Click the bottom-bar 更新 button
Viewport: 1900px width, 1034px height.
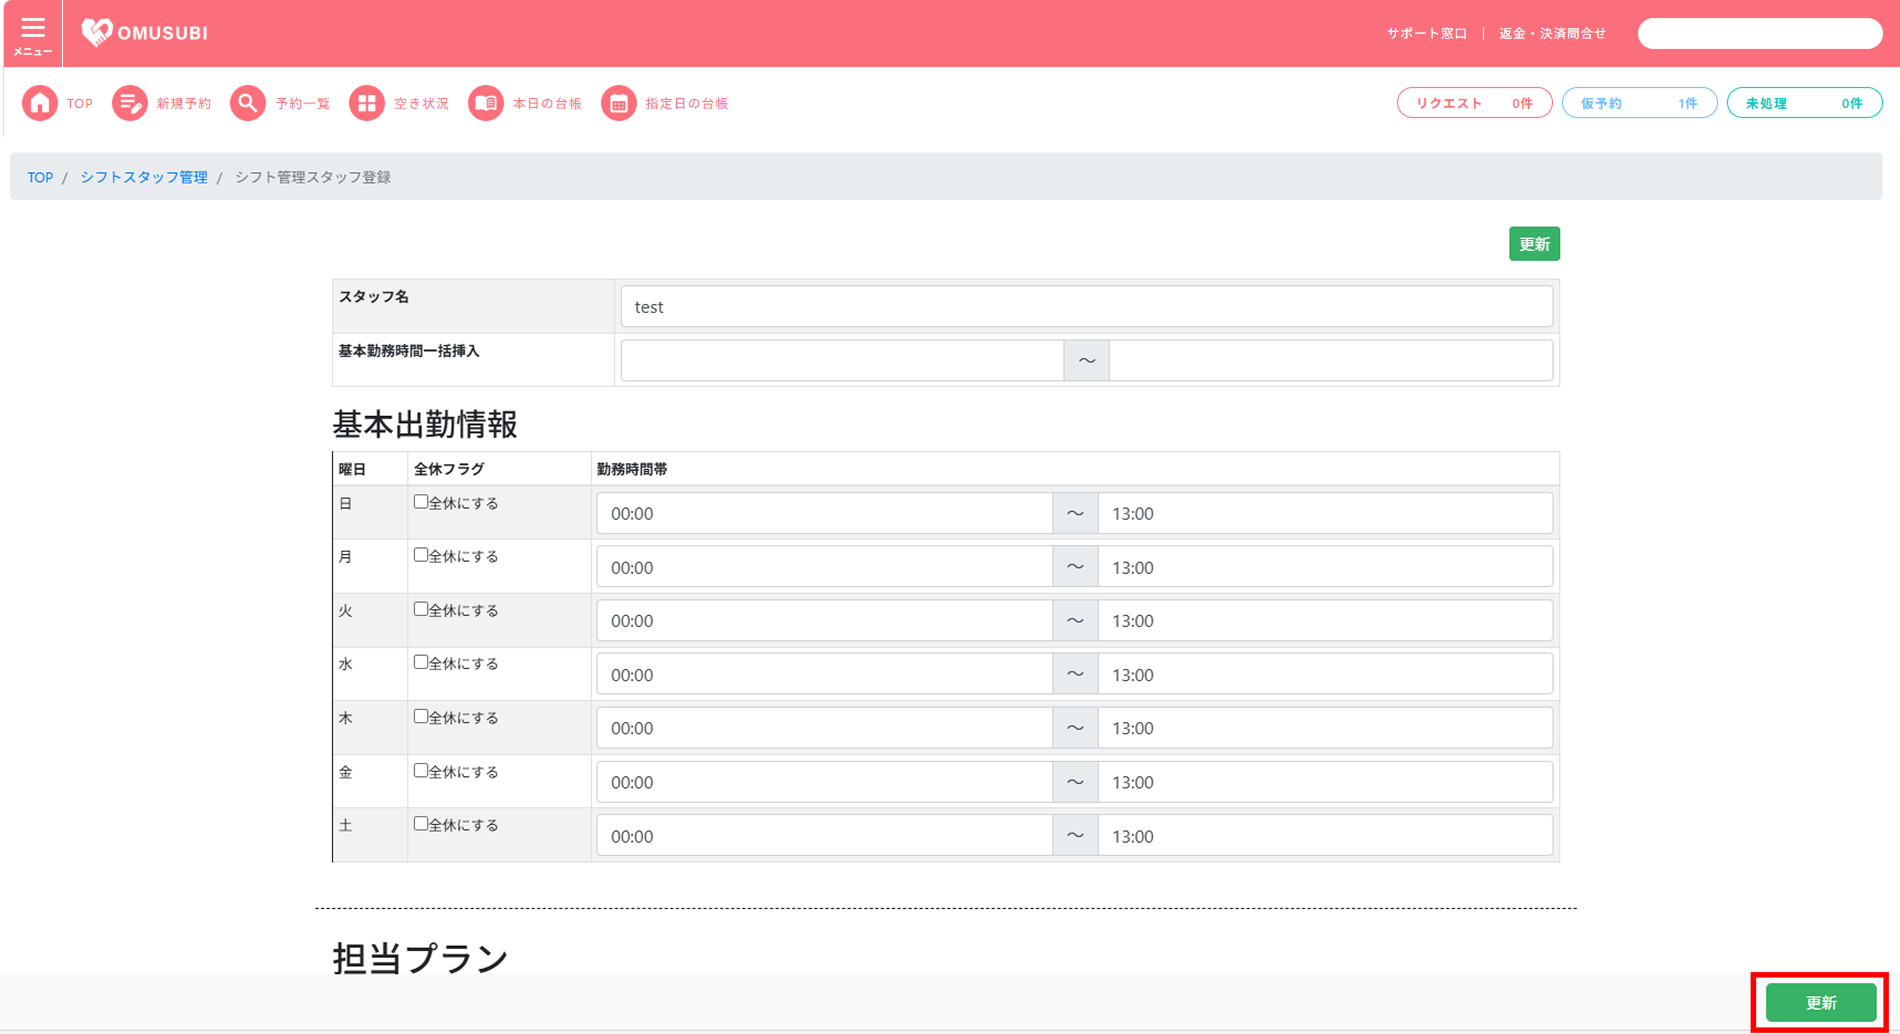1821,1002
